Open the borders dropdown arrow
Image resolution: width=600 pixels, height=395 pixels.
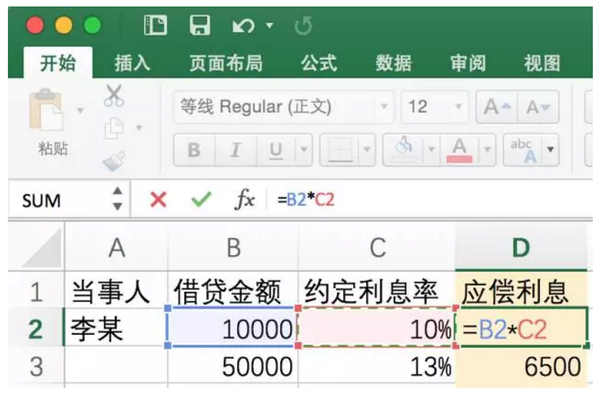(367, 149)
